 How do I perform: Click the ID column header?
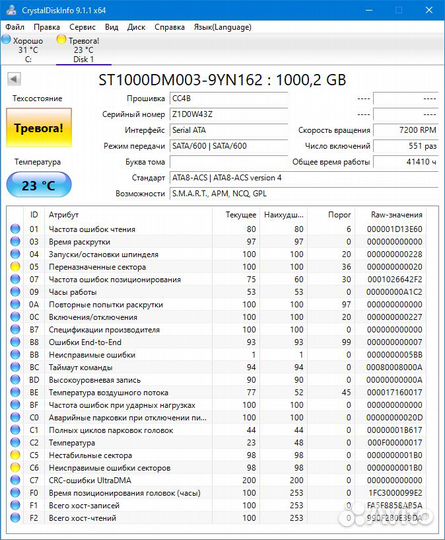[x=34, y=215]
